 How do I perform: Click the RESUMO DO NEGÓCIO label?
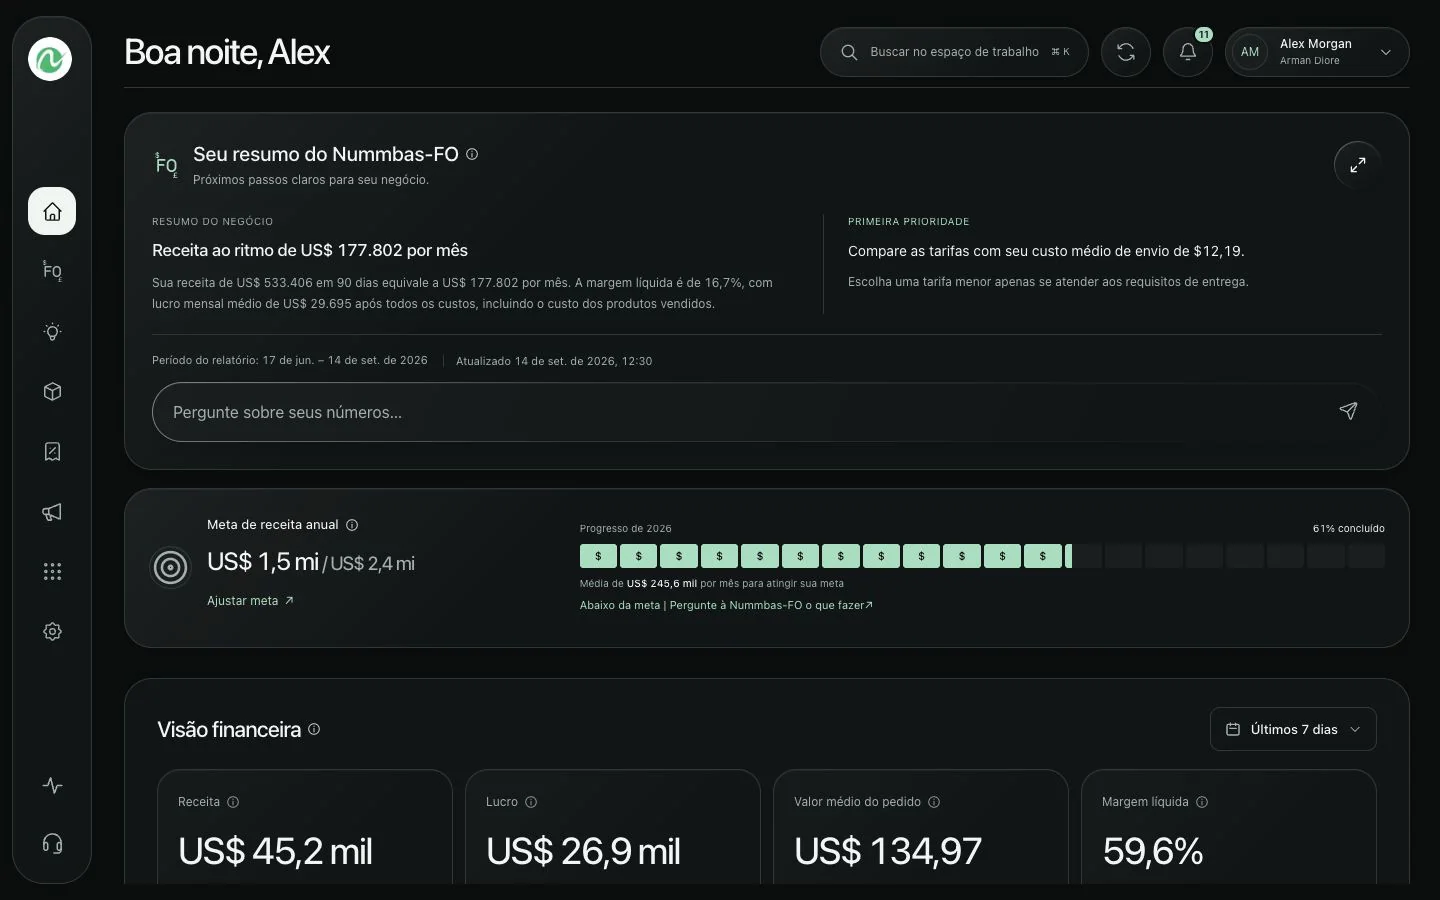click(212, 221)
